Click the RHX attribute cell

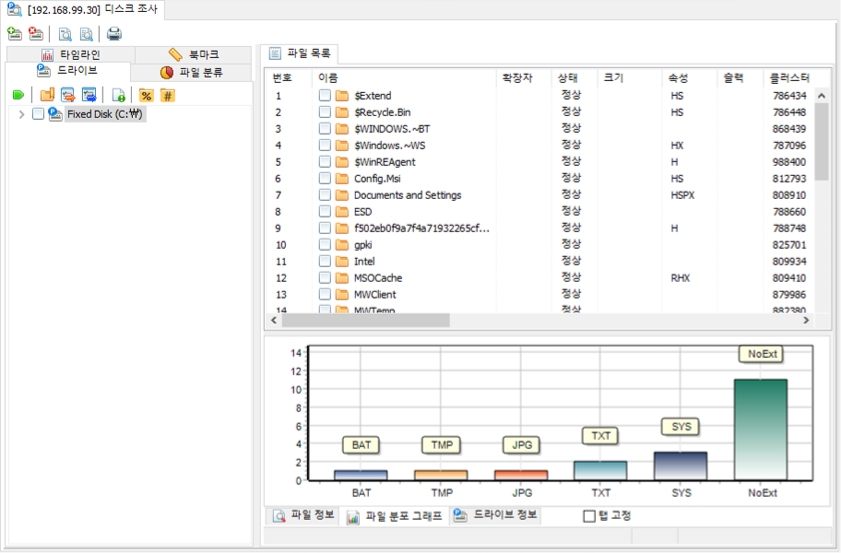[680, 278]
